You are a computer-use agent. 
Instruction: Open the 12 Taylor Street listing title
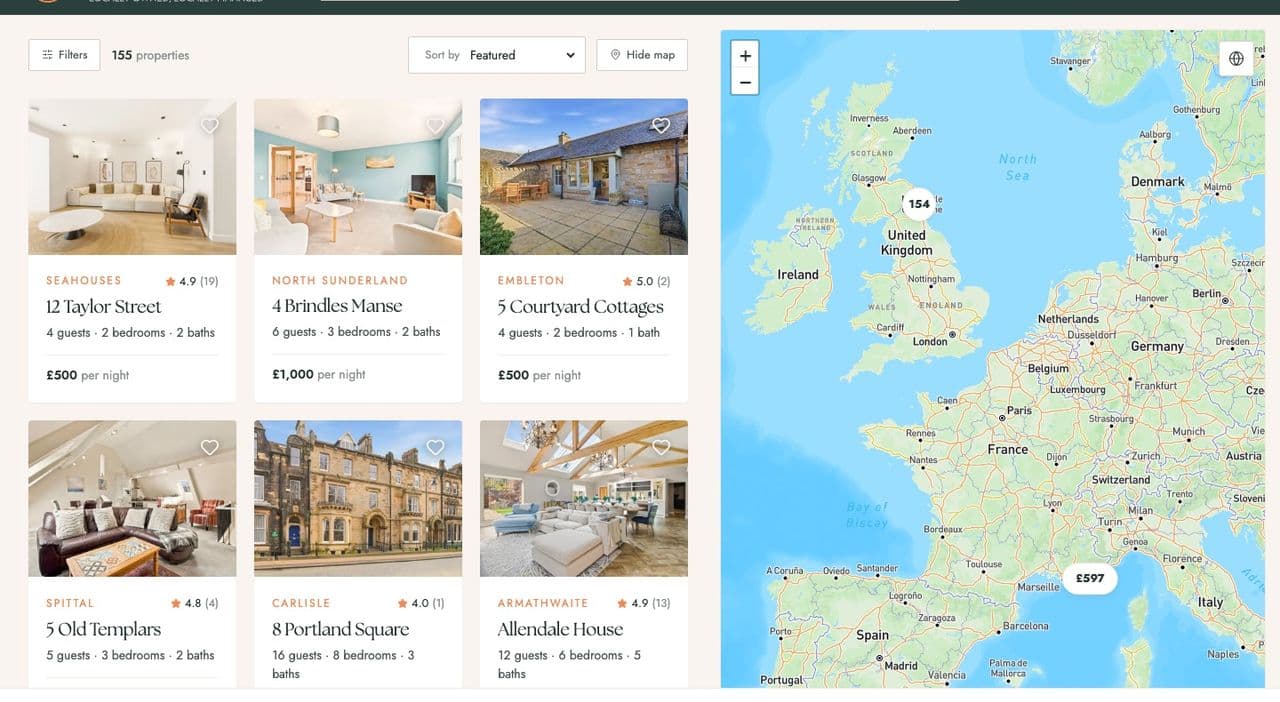click(103, 307)
